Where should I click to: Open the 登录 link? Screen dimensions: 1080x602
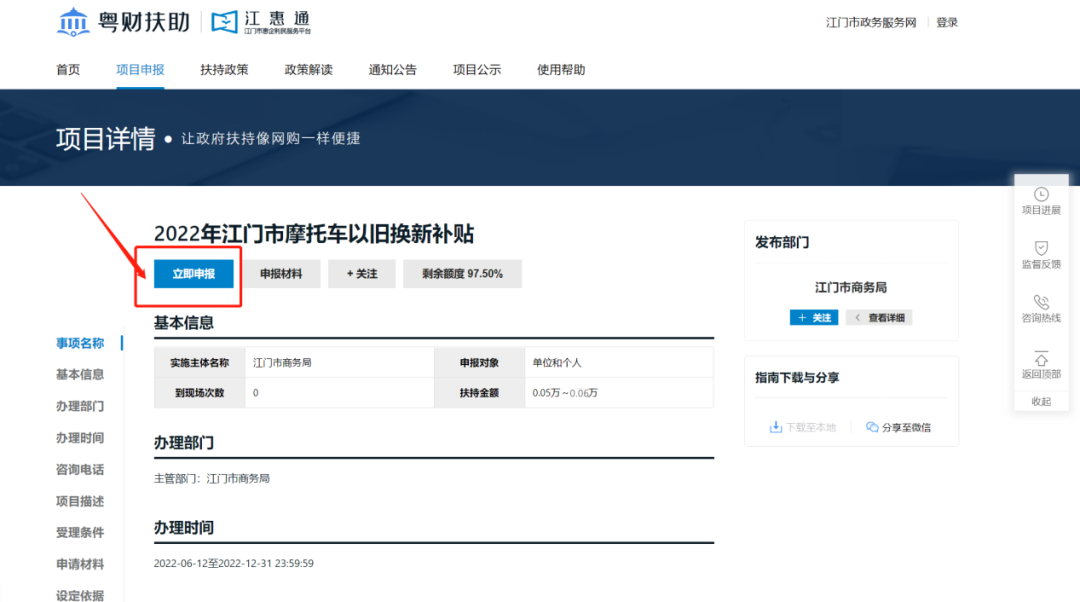[946, 23]
